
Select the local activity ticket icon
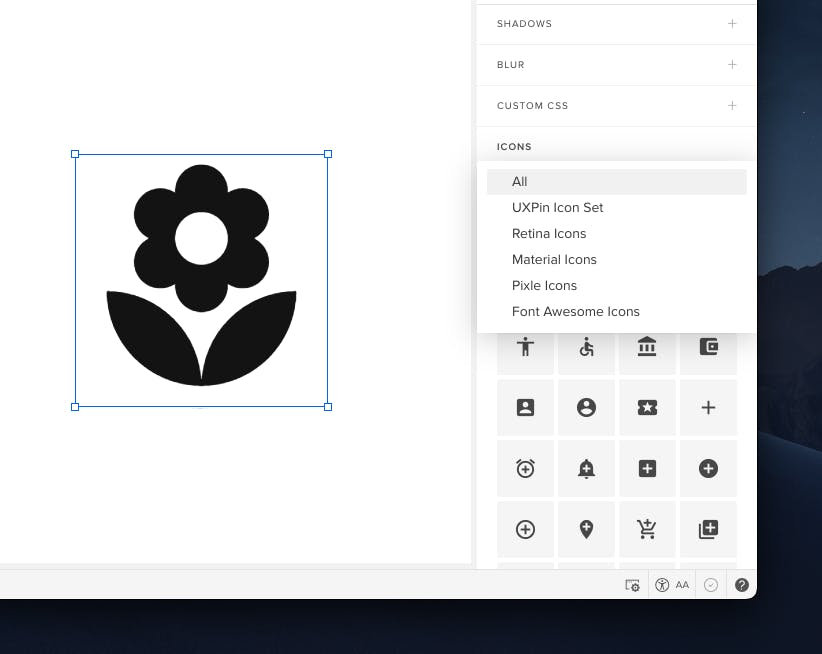(x=647, y=407)
